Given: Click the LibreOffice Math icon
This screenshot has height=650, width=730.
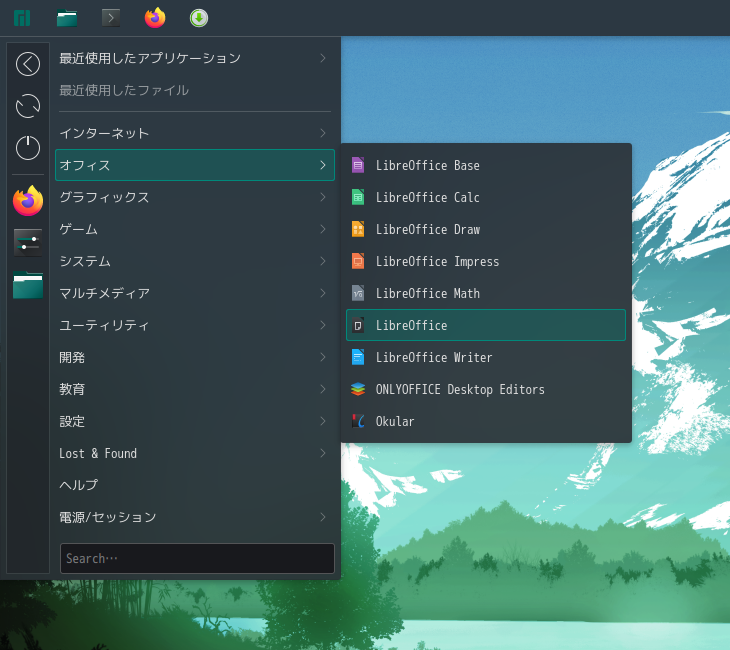Looking at the screenshot, I should (x=358, y=293).
